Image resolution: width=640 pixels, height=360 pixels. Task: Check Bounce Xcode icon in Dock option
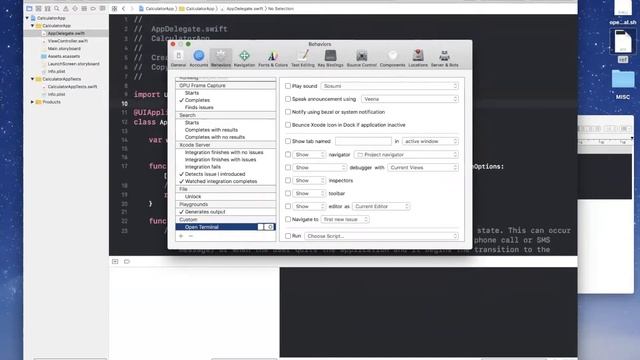pyautogui.click(x=288, y=125)
